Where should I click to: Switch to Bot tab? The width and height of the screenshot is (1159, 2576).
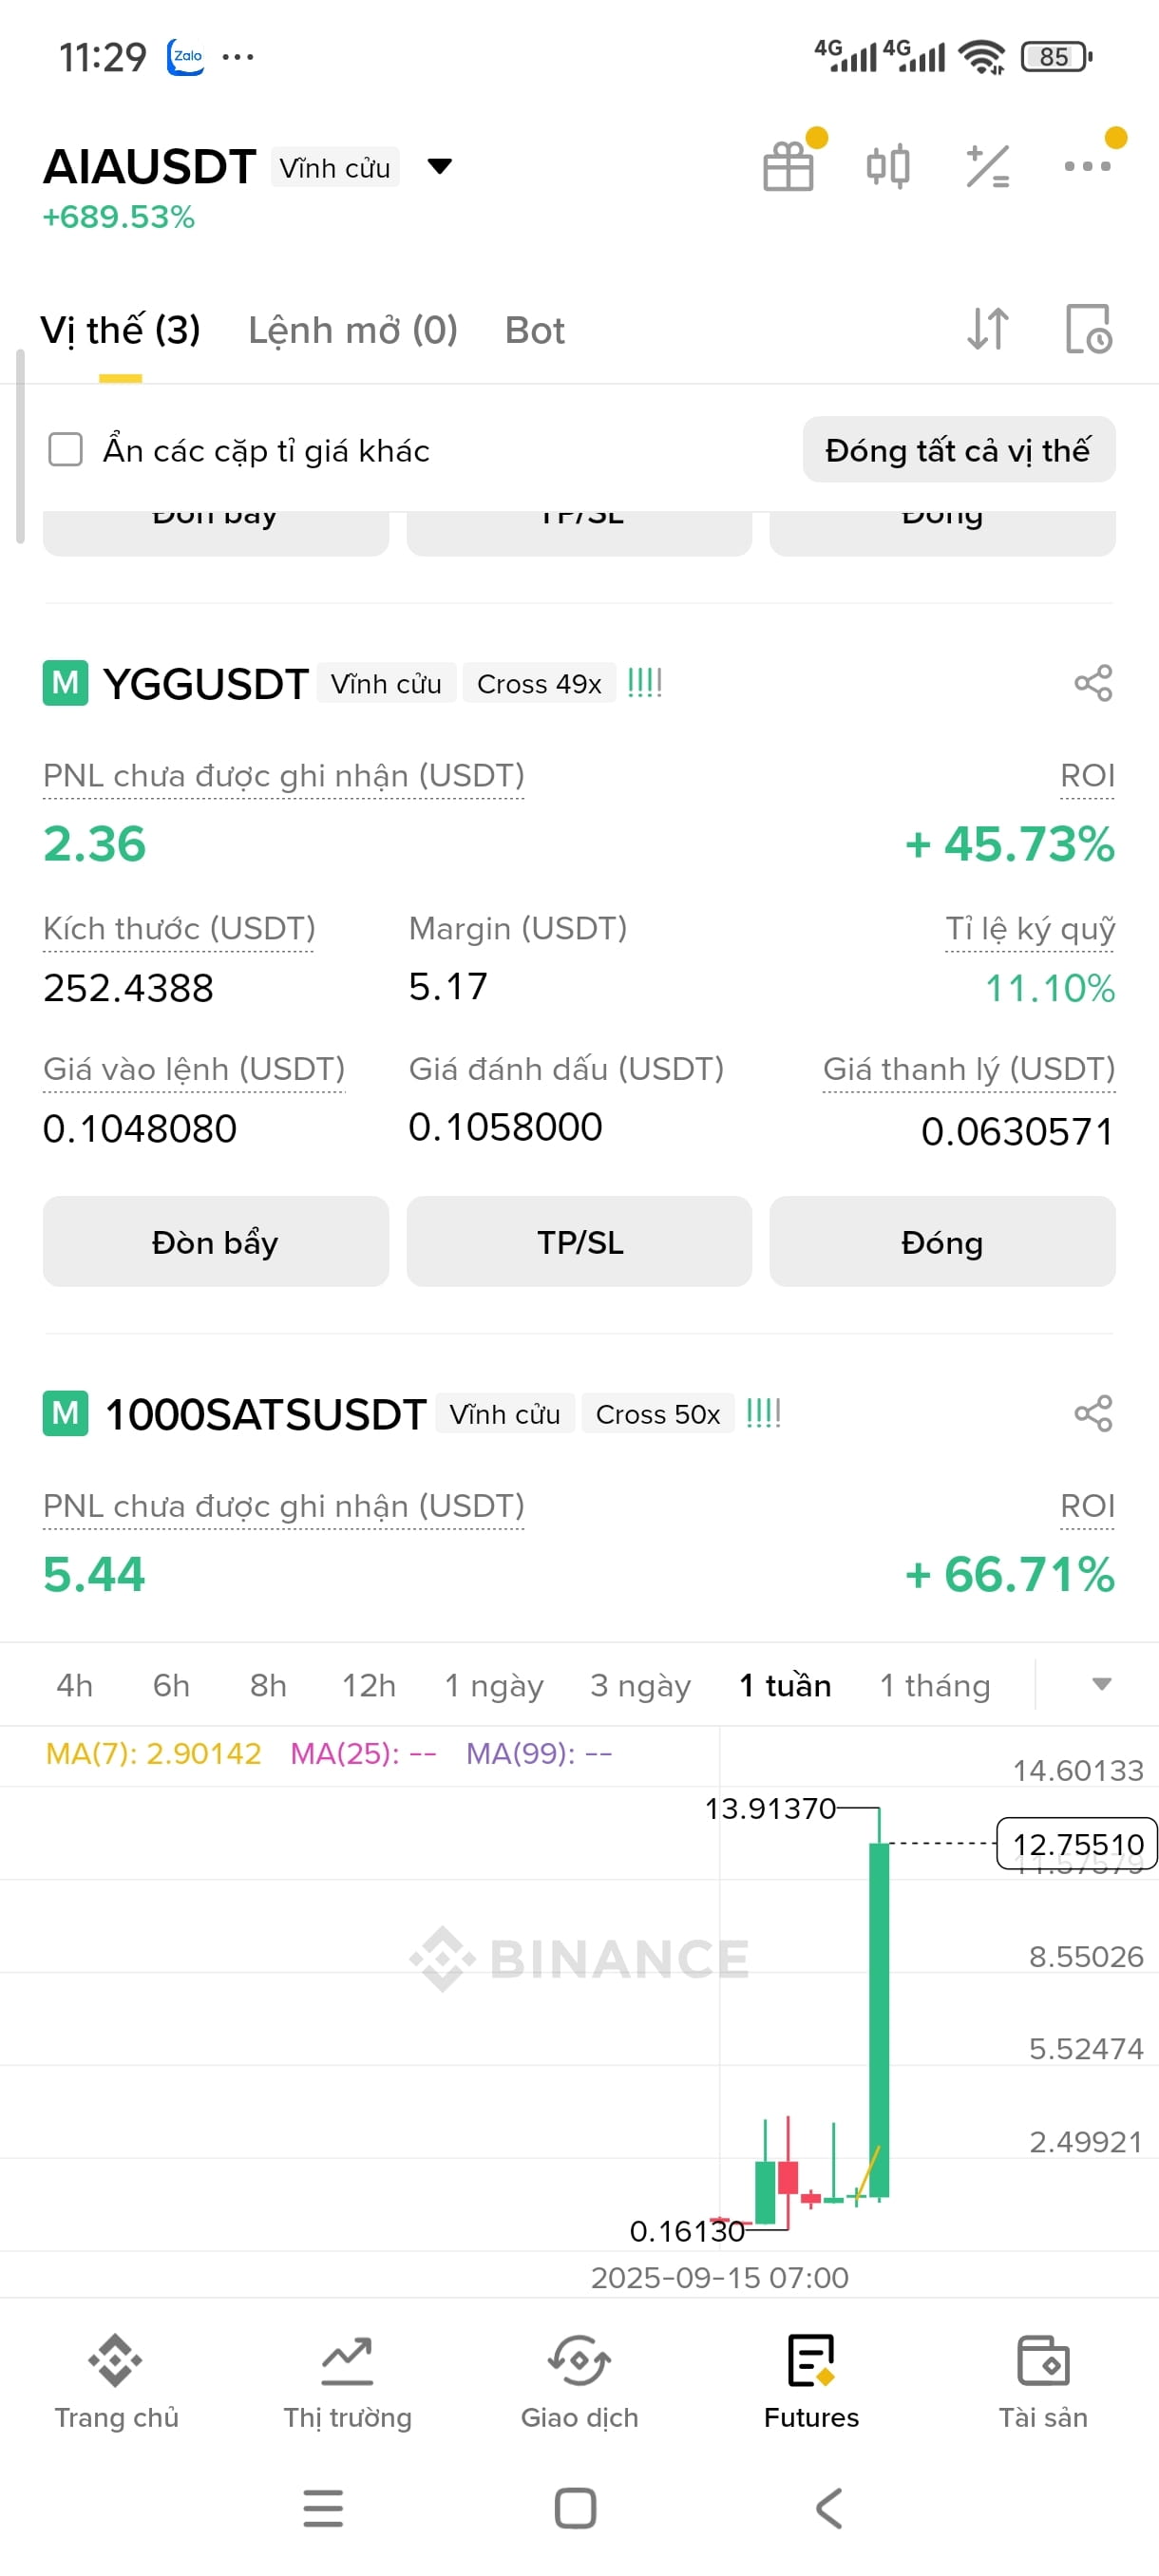535,330
